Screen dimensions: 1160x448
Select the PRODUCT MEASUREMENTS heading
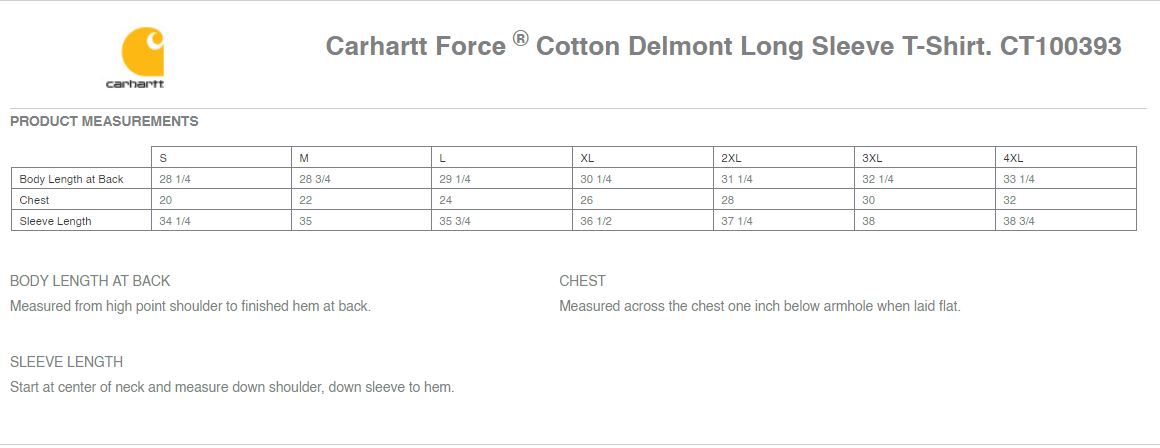click(x=104, y=121)
